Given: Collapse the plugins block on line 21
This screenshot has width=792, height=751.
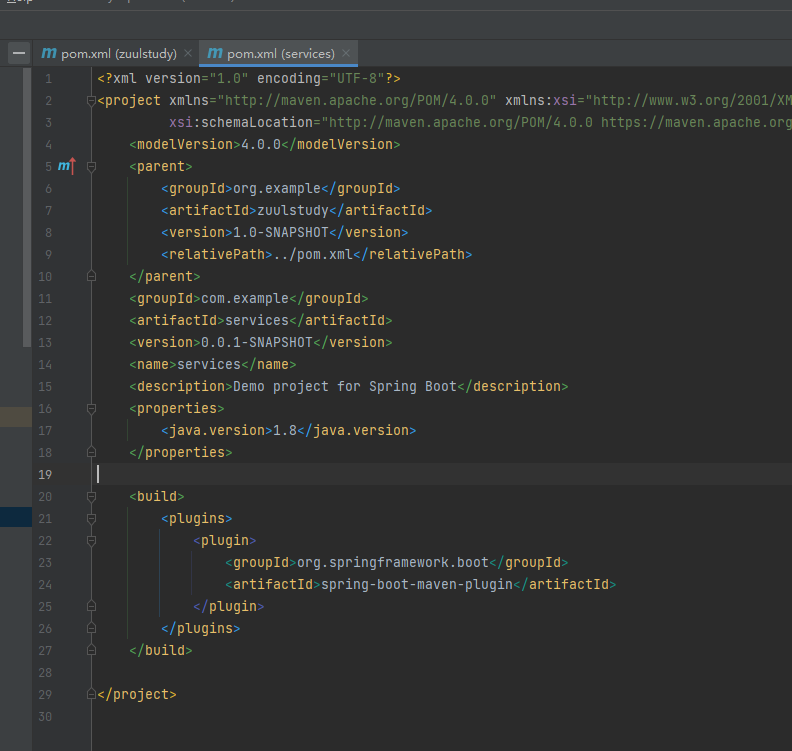Looking at the screenshot, I should tap(91, 519).
